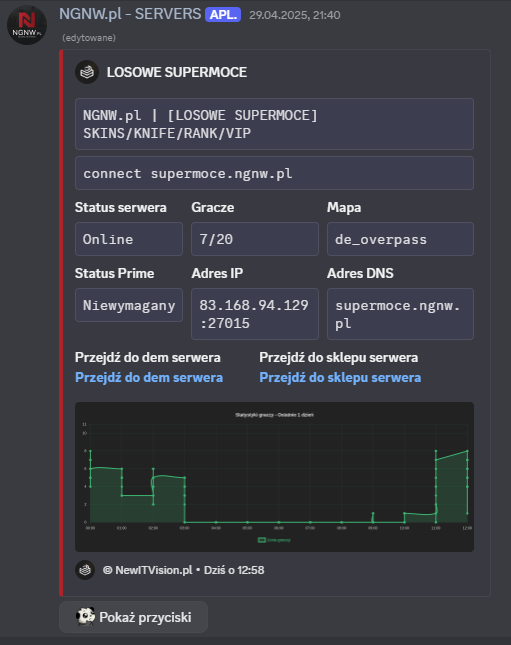511x645 pixels.
Task: Open the player statistics graph image
Action: click(274, 477)
